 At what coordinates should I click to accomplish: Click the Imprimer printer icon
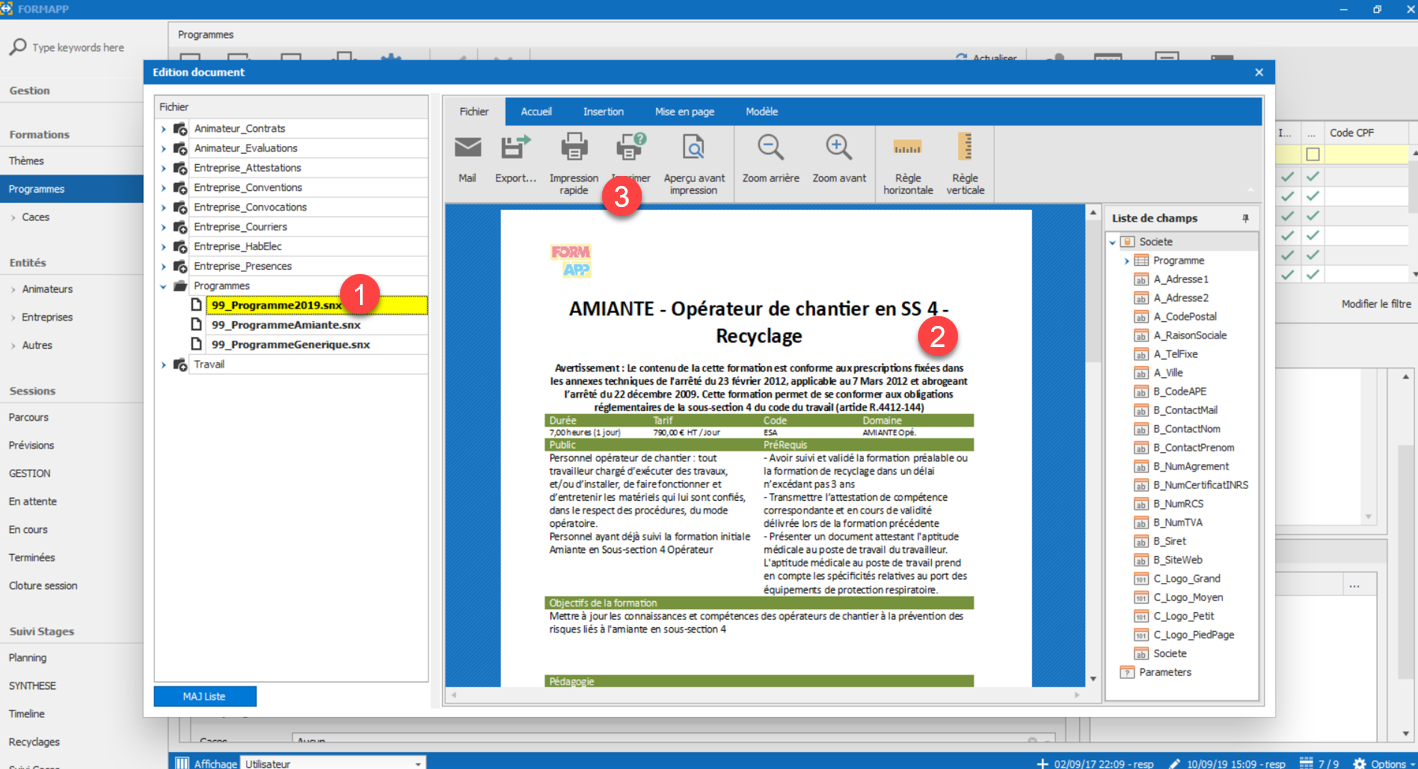[631, 148]
